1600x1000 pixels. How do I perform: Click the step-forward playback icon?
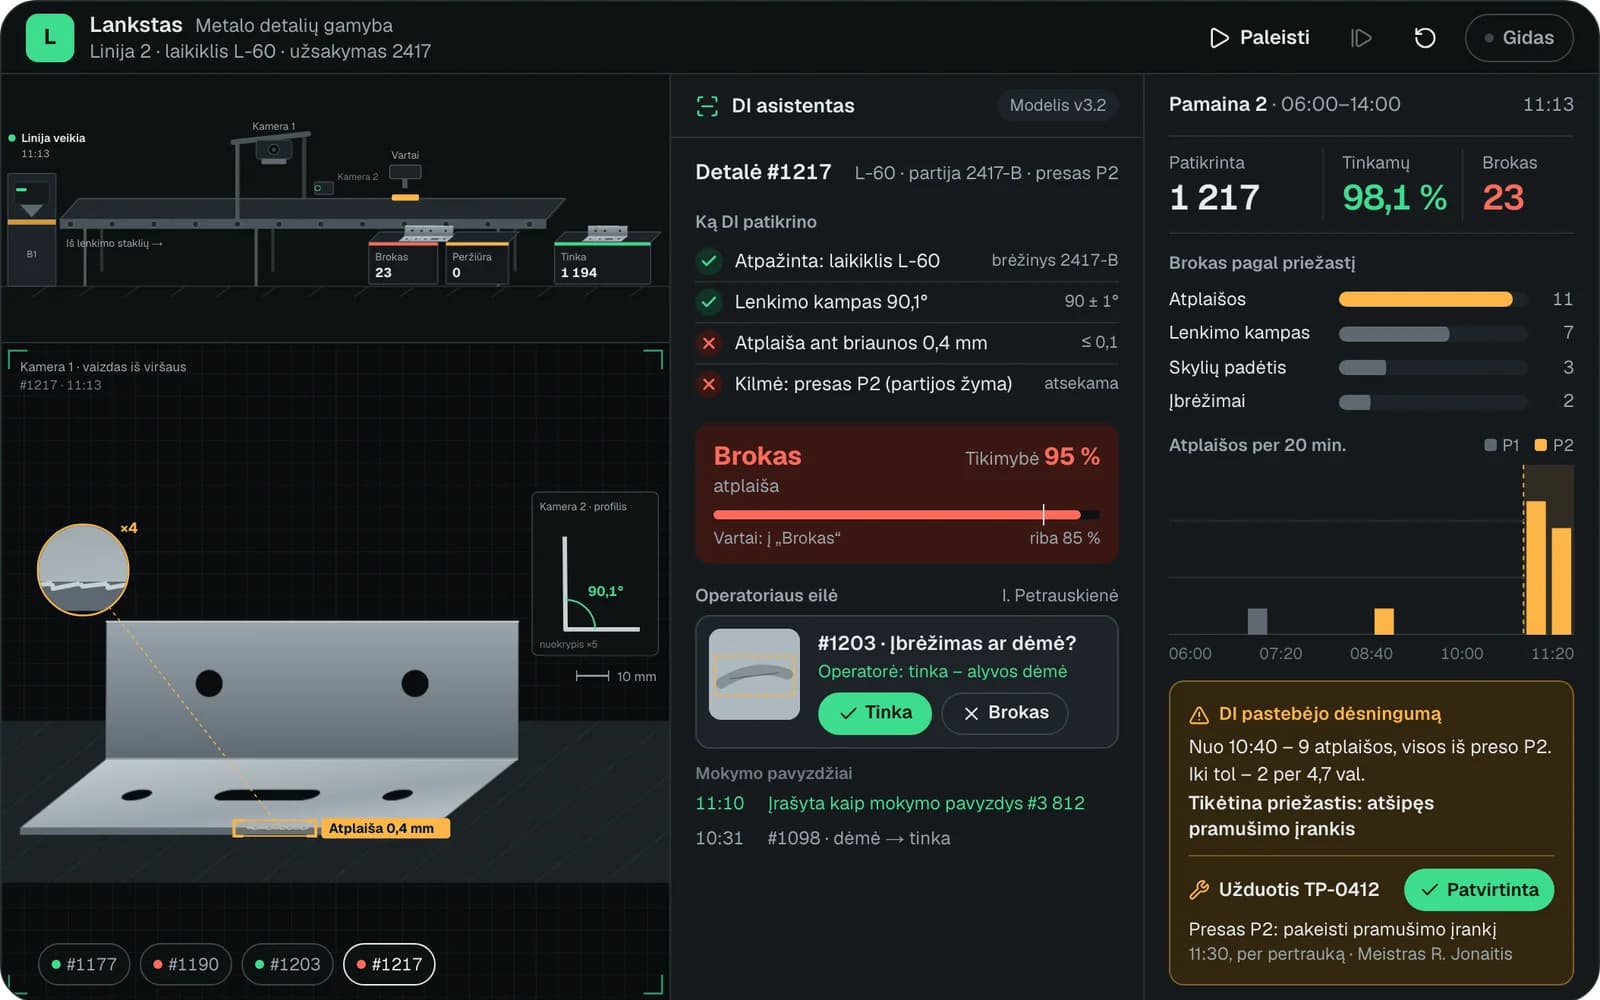[x=1361, y=38]
